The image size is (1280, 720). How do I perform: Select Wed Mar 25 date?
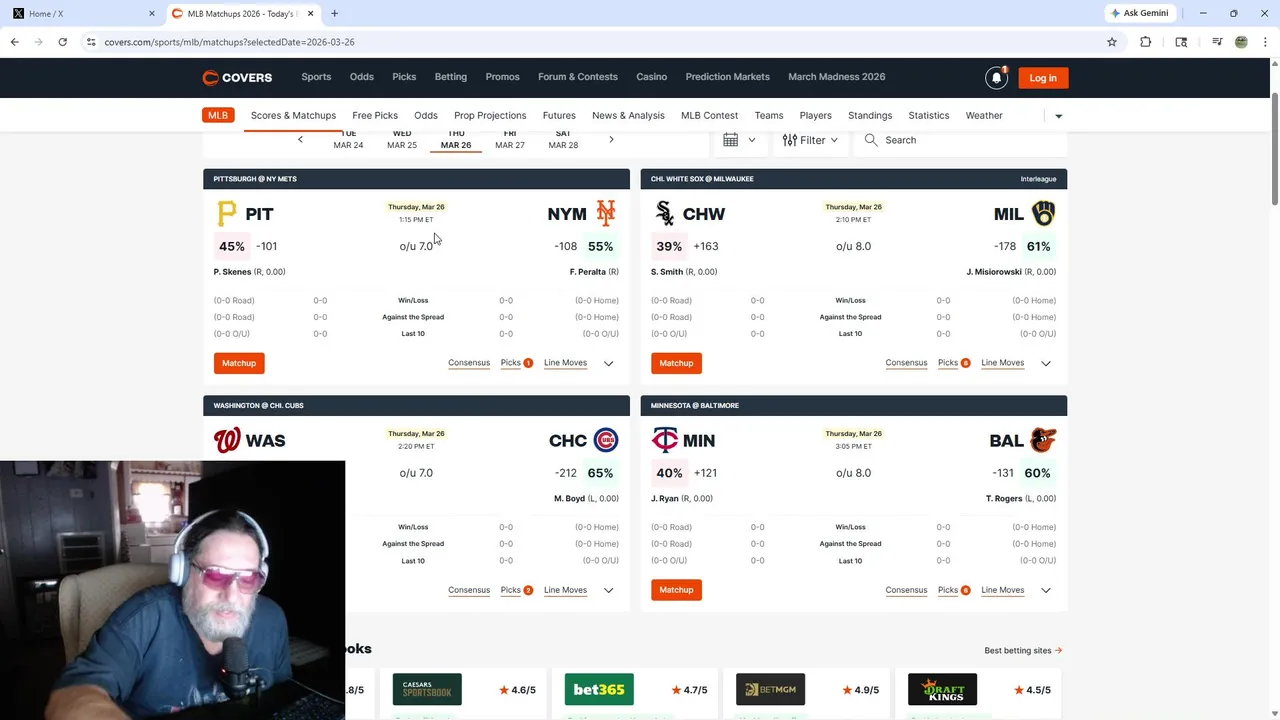point(402,140)
